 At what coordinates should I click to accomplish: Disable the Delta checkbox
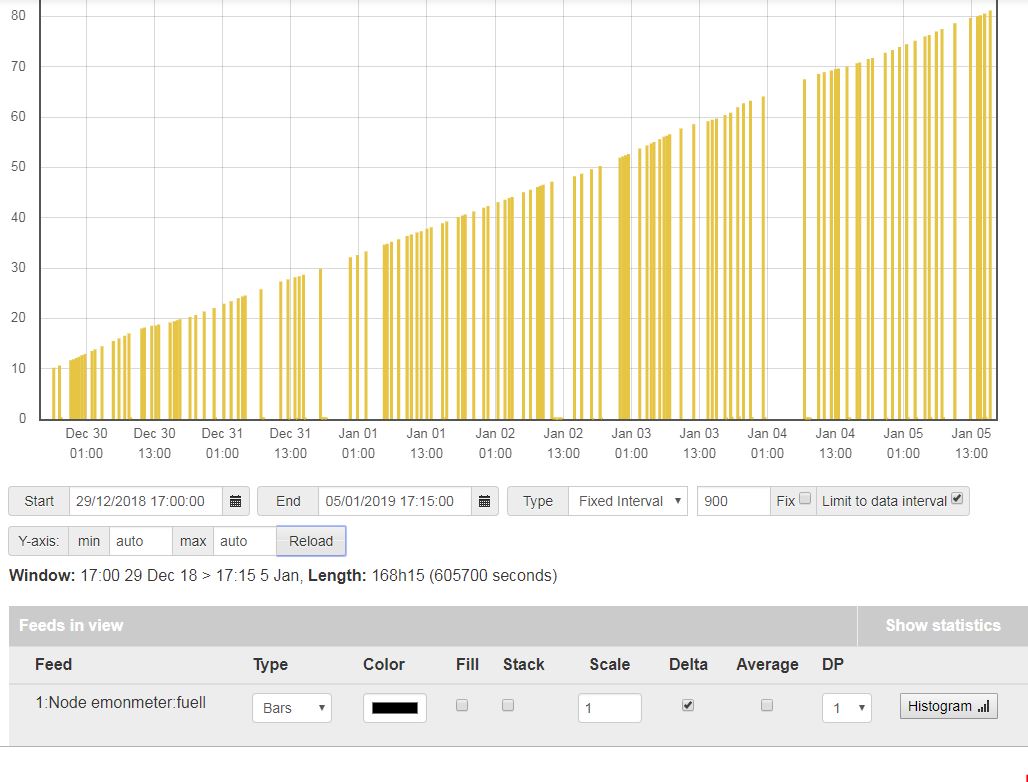pyautogui.click(x=687, y=705)
